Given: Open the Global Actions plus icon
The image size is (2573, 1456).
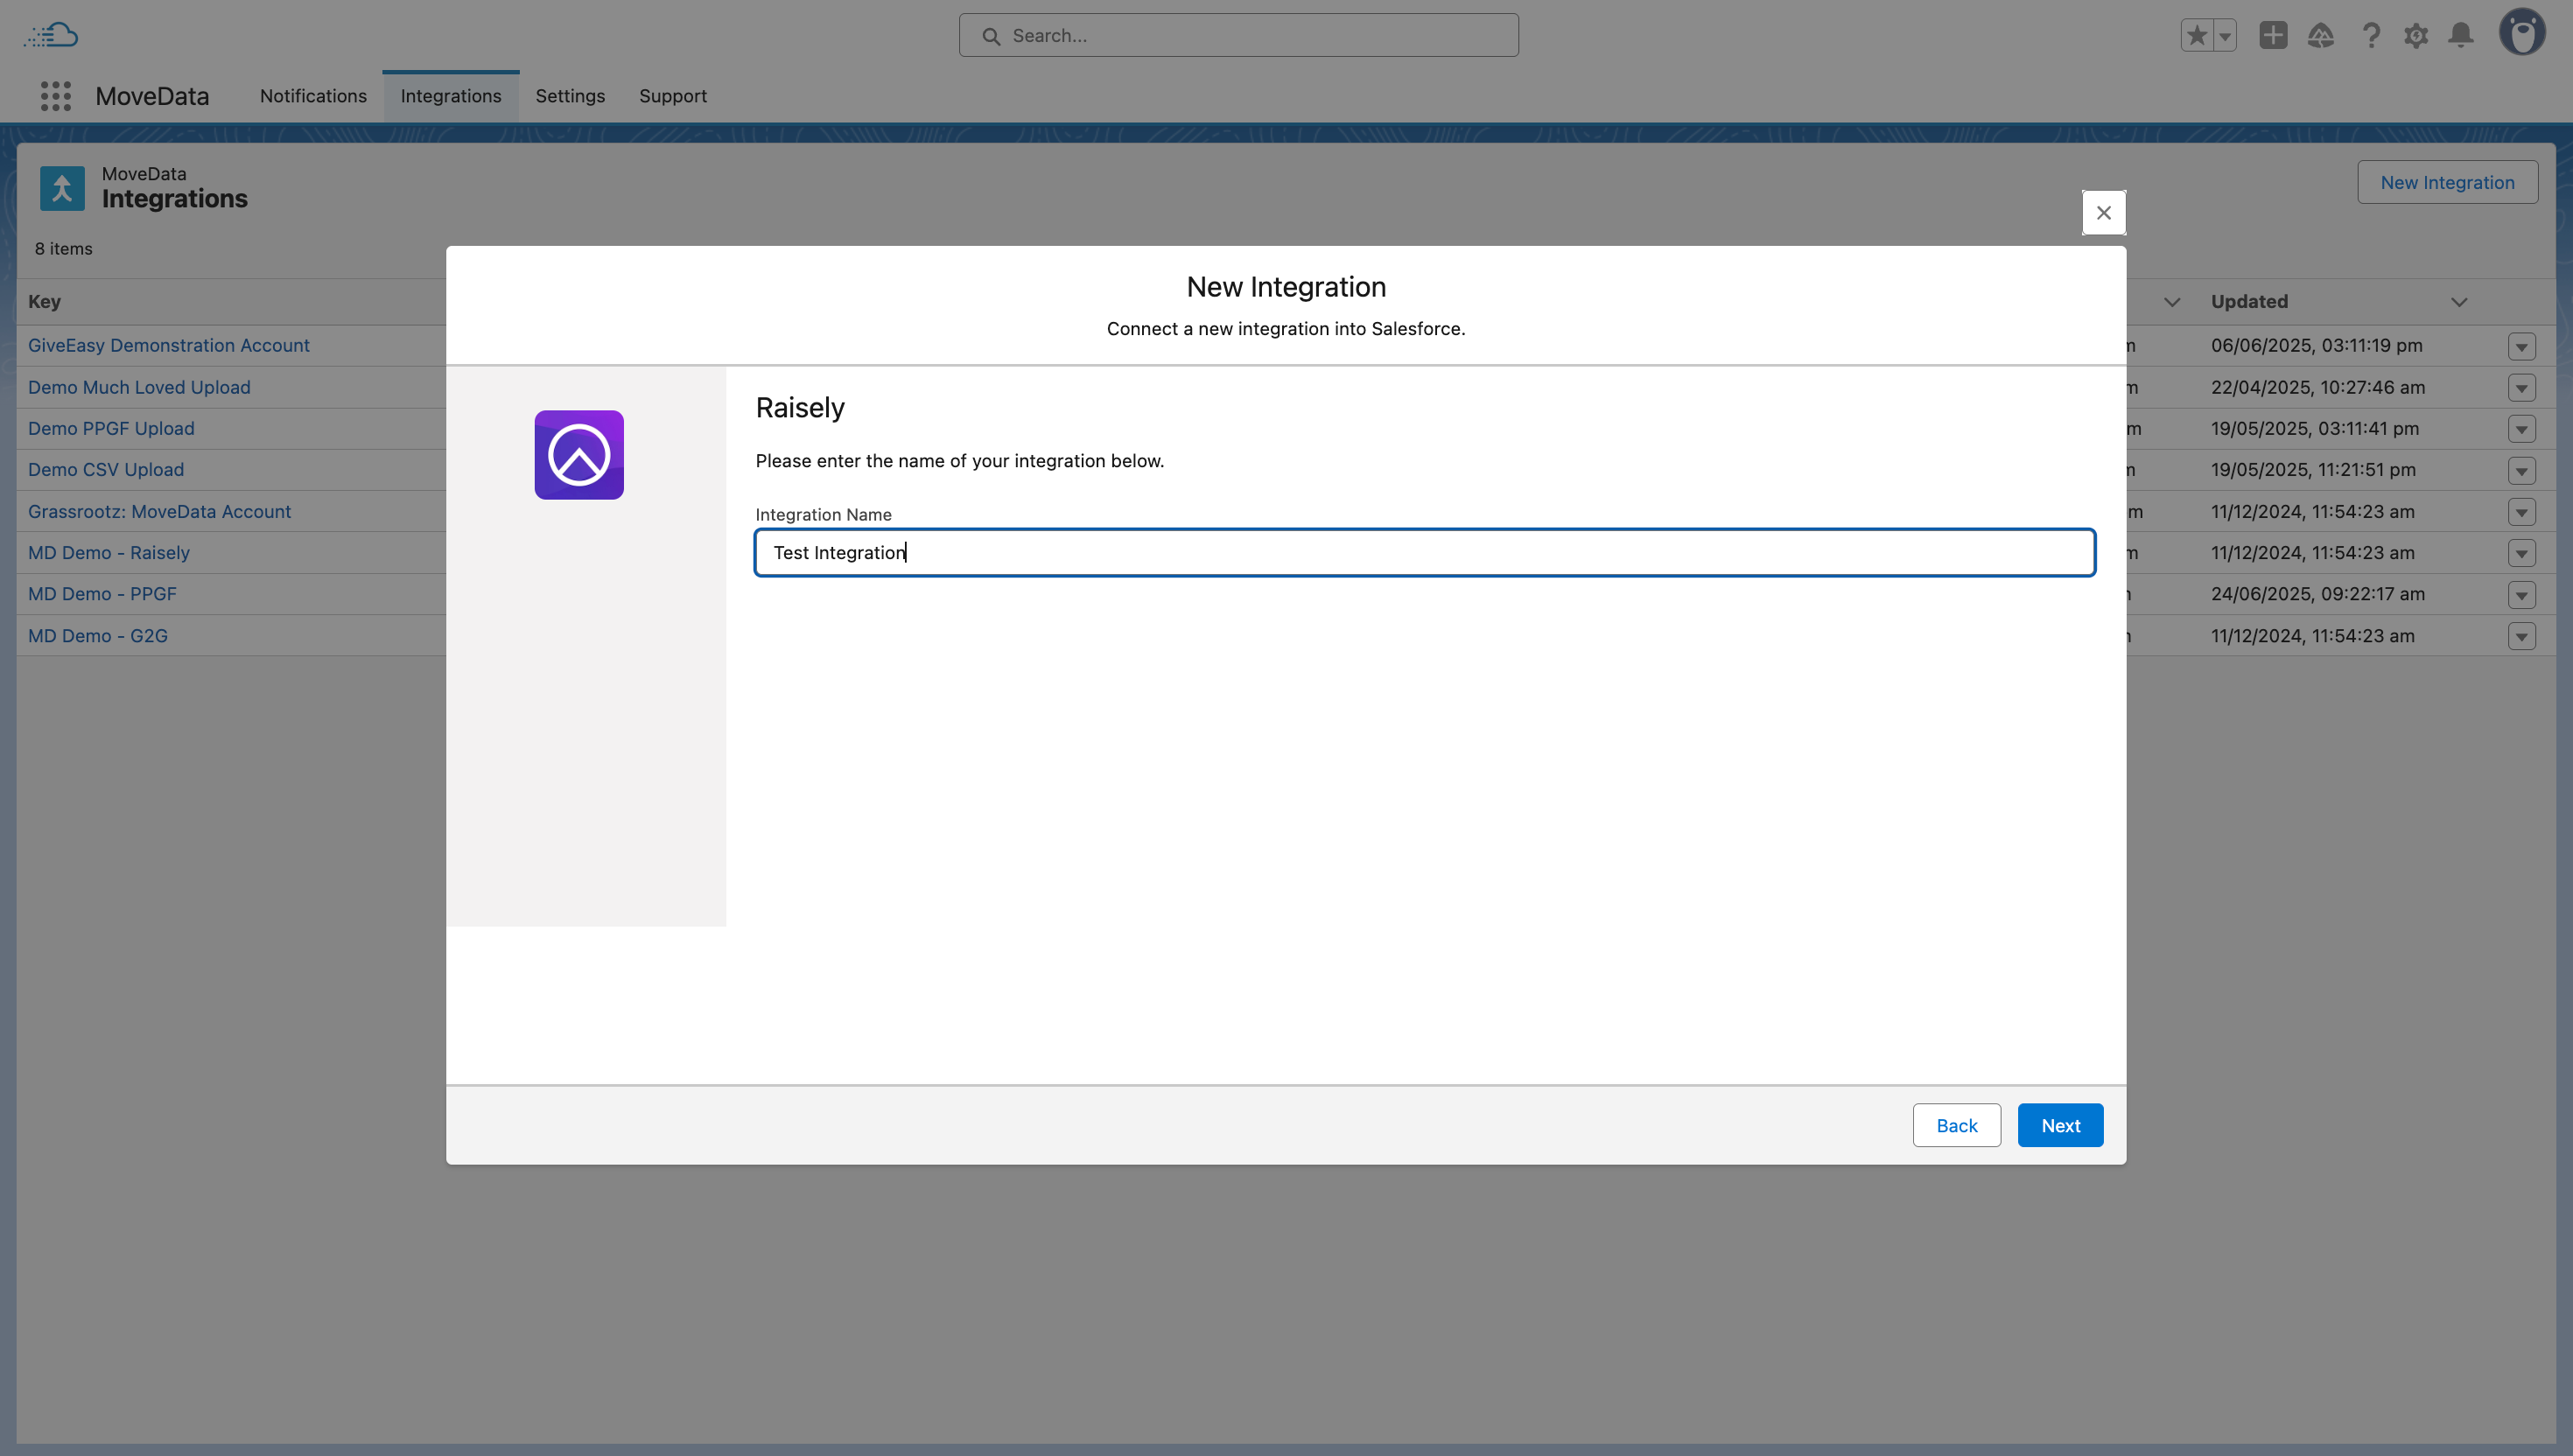Looking at the screenshot, I should coord(2273,36).
